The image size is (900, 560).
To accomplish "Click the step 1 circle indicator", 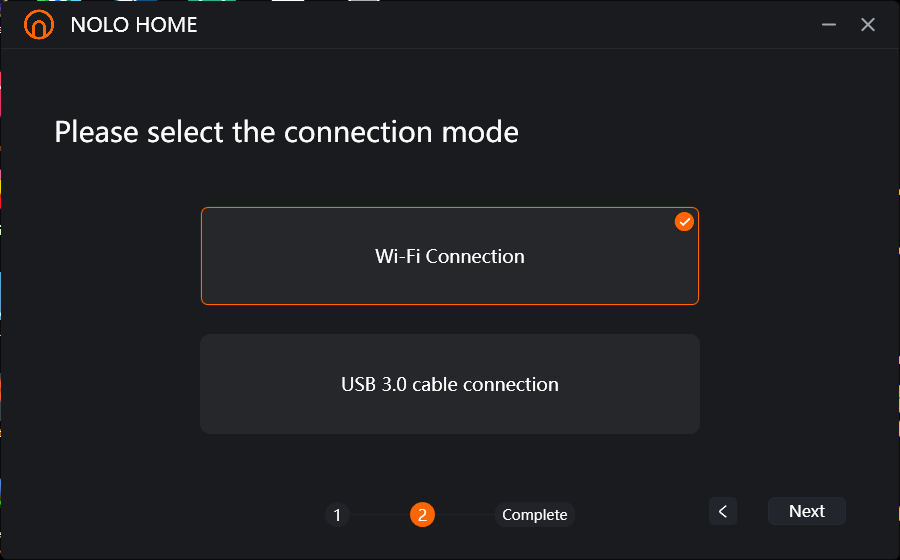I will [338, 515].
